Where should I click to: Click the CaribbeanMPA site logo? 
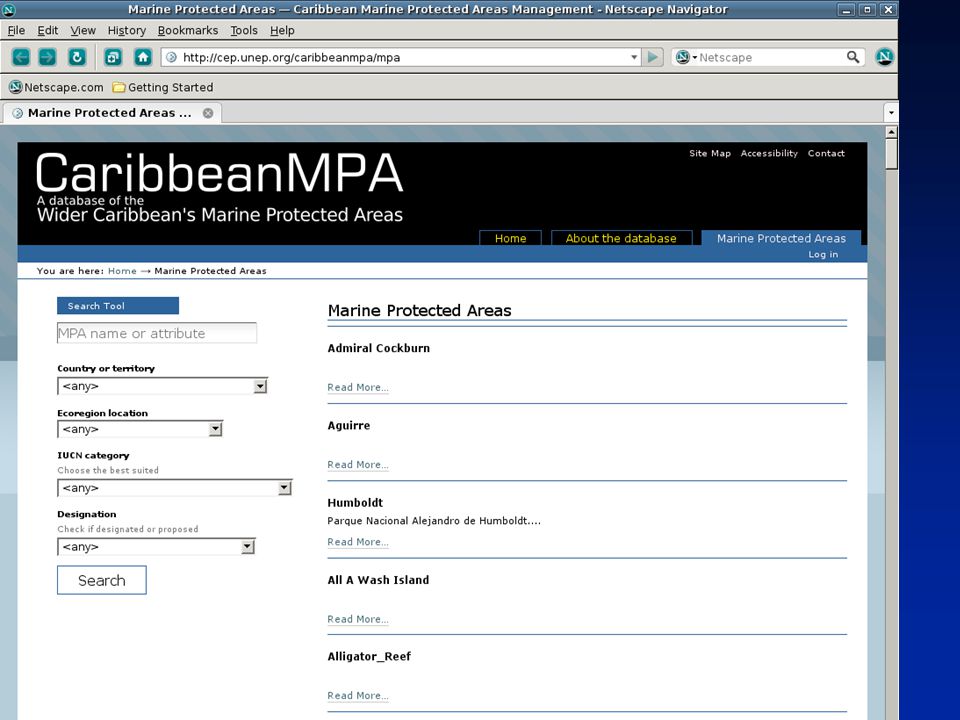219,187
